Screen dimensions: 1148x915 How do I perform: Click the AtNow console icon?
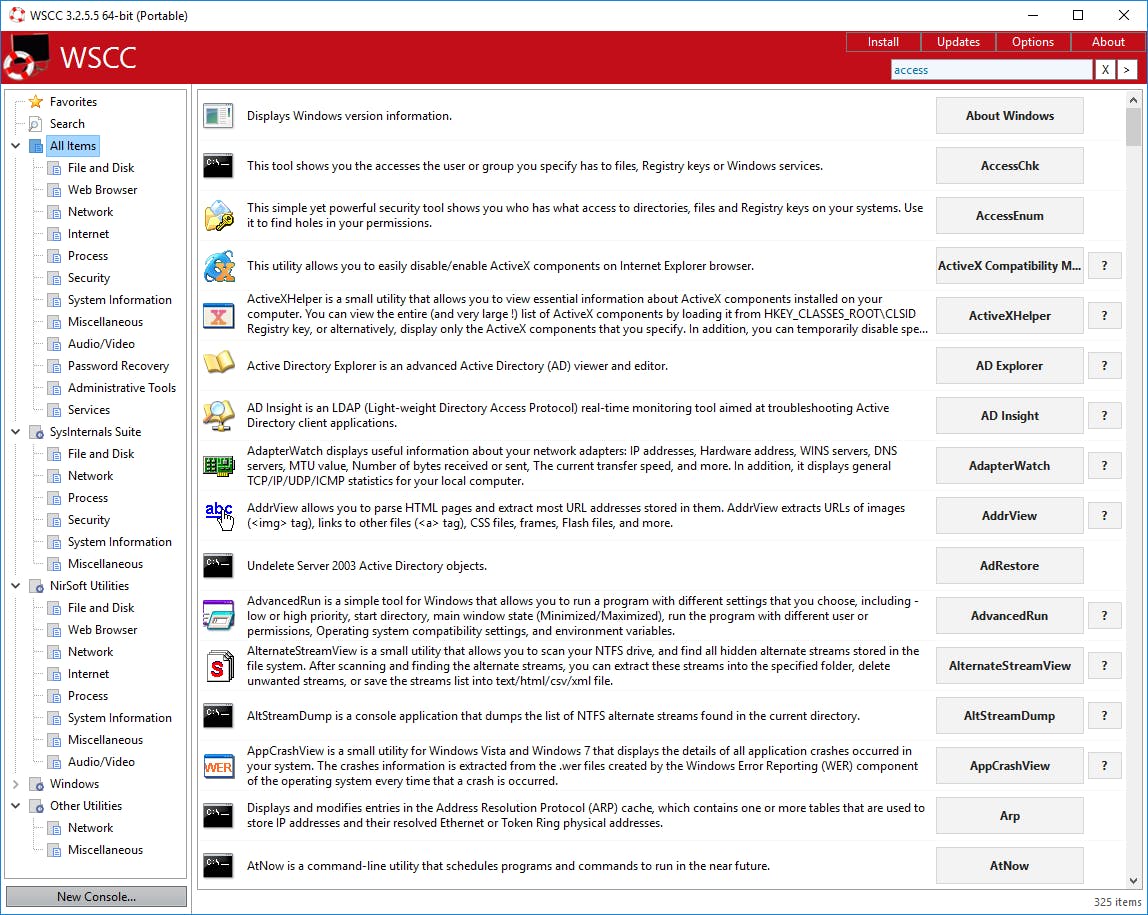point(218,866)
